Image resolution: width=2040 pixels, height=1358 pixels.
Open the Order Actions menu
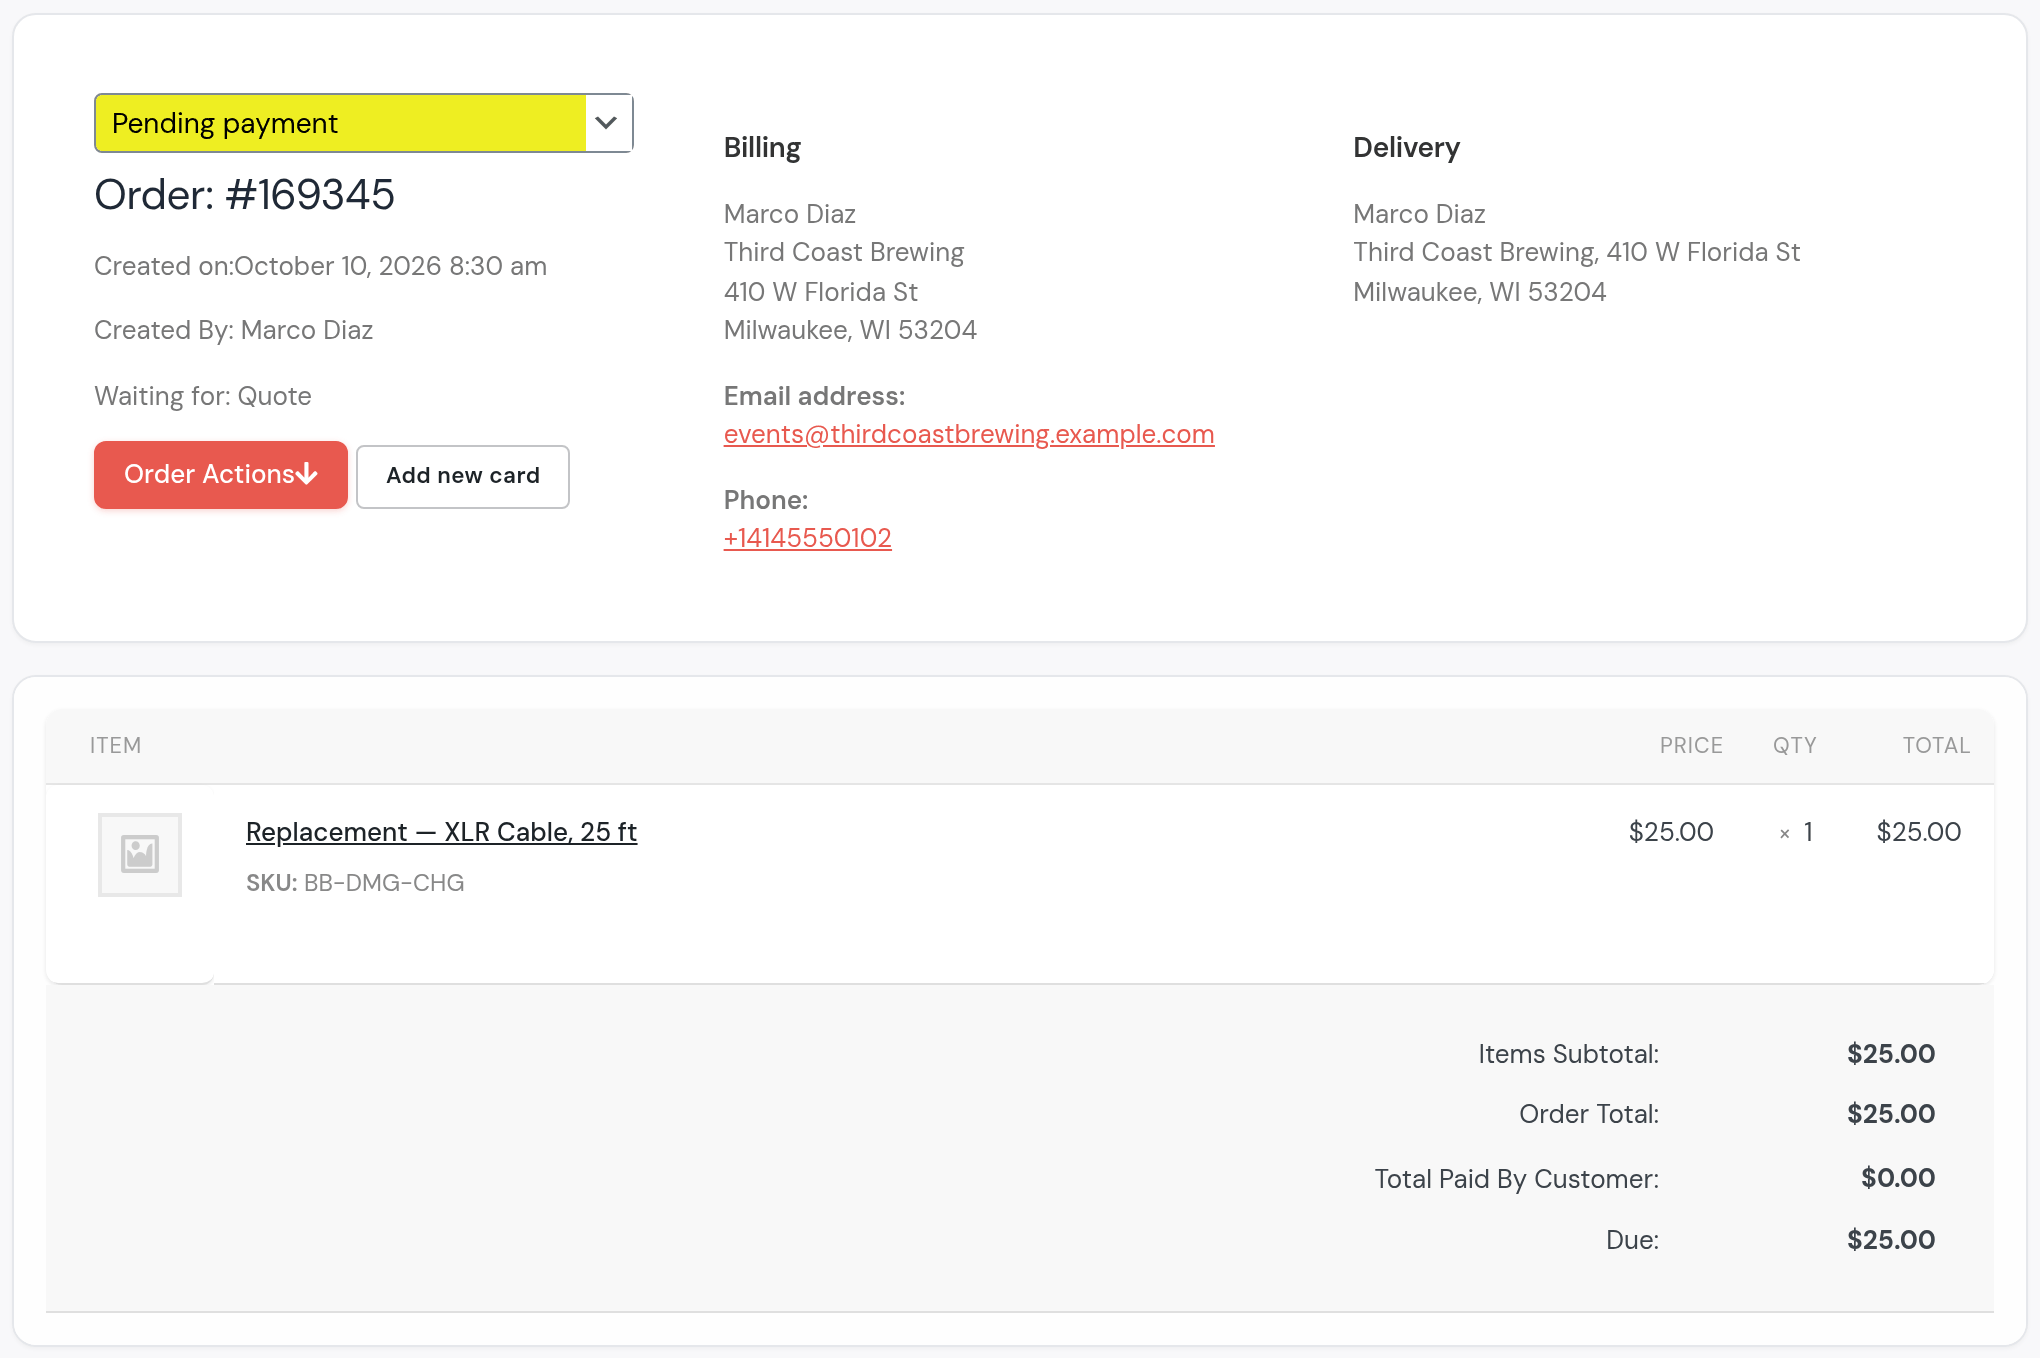(221, 475)
